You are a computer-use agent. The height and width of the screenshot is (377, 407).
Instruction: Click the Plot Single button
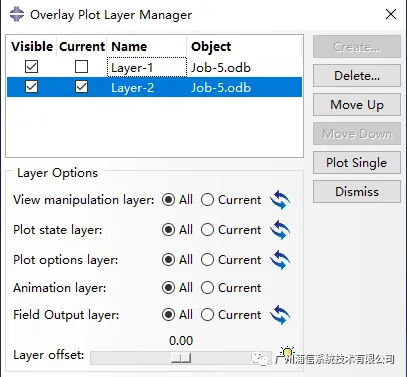pyautogui.click(x=357, y=163)
